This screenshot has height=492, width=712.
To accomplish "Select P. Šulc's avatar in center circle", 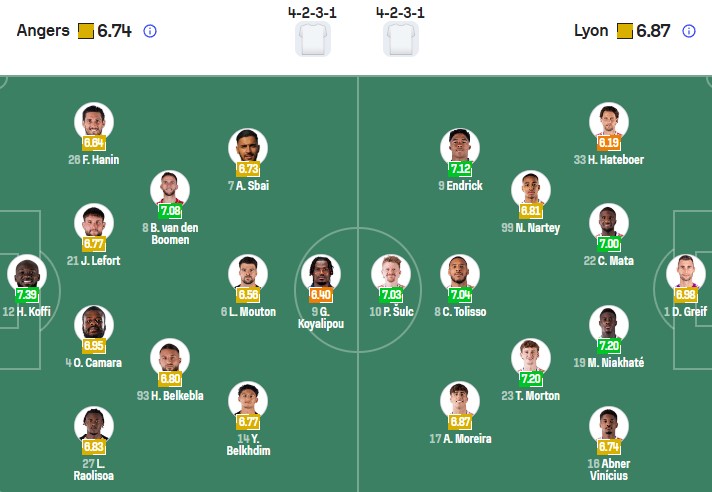I will [390, 272].
